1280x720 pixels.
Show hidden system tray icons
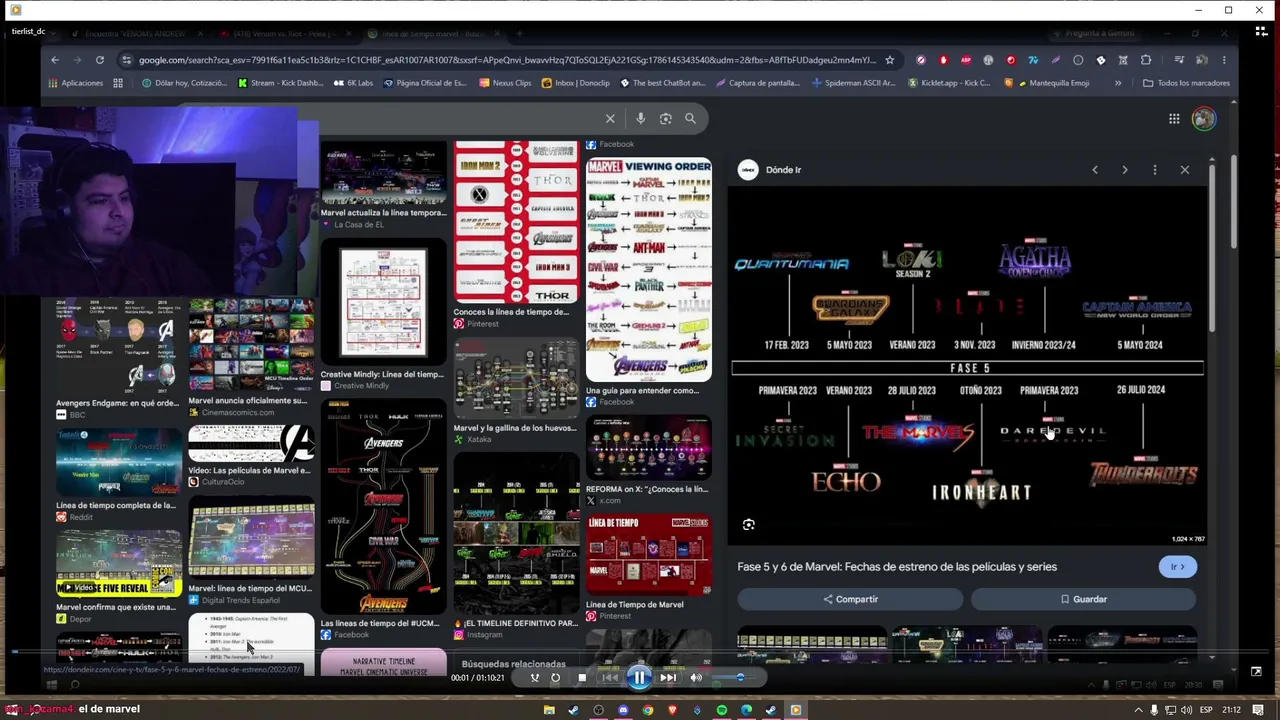(x=1137, y=710)
